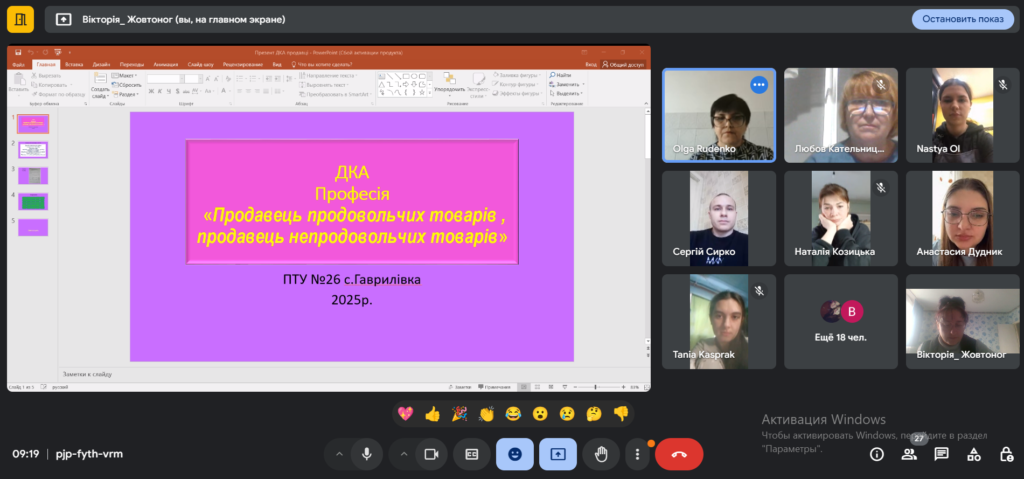Switch to the Вставка ribbon tab
Image resolution: width=1024 pixels, height=479 pixels.
[x=74, y=64]
